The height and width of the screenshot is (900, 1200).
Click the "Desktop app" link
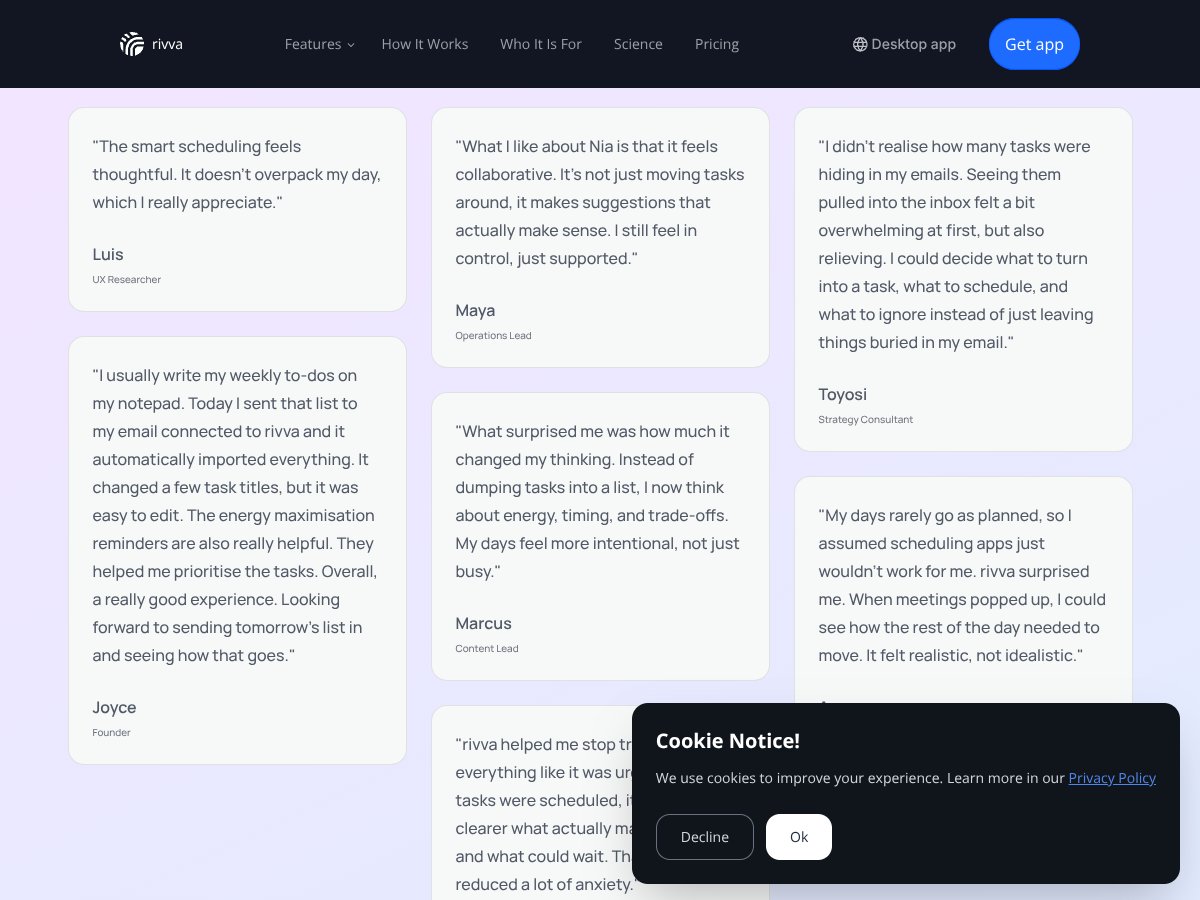click(x=913, y=44)
